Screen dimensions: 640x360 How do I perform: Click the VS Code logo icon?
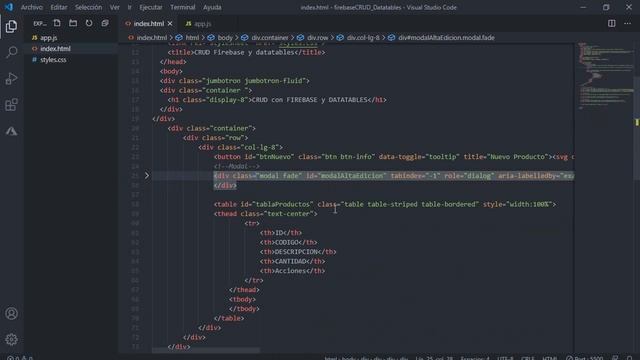9,7
